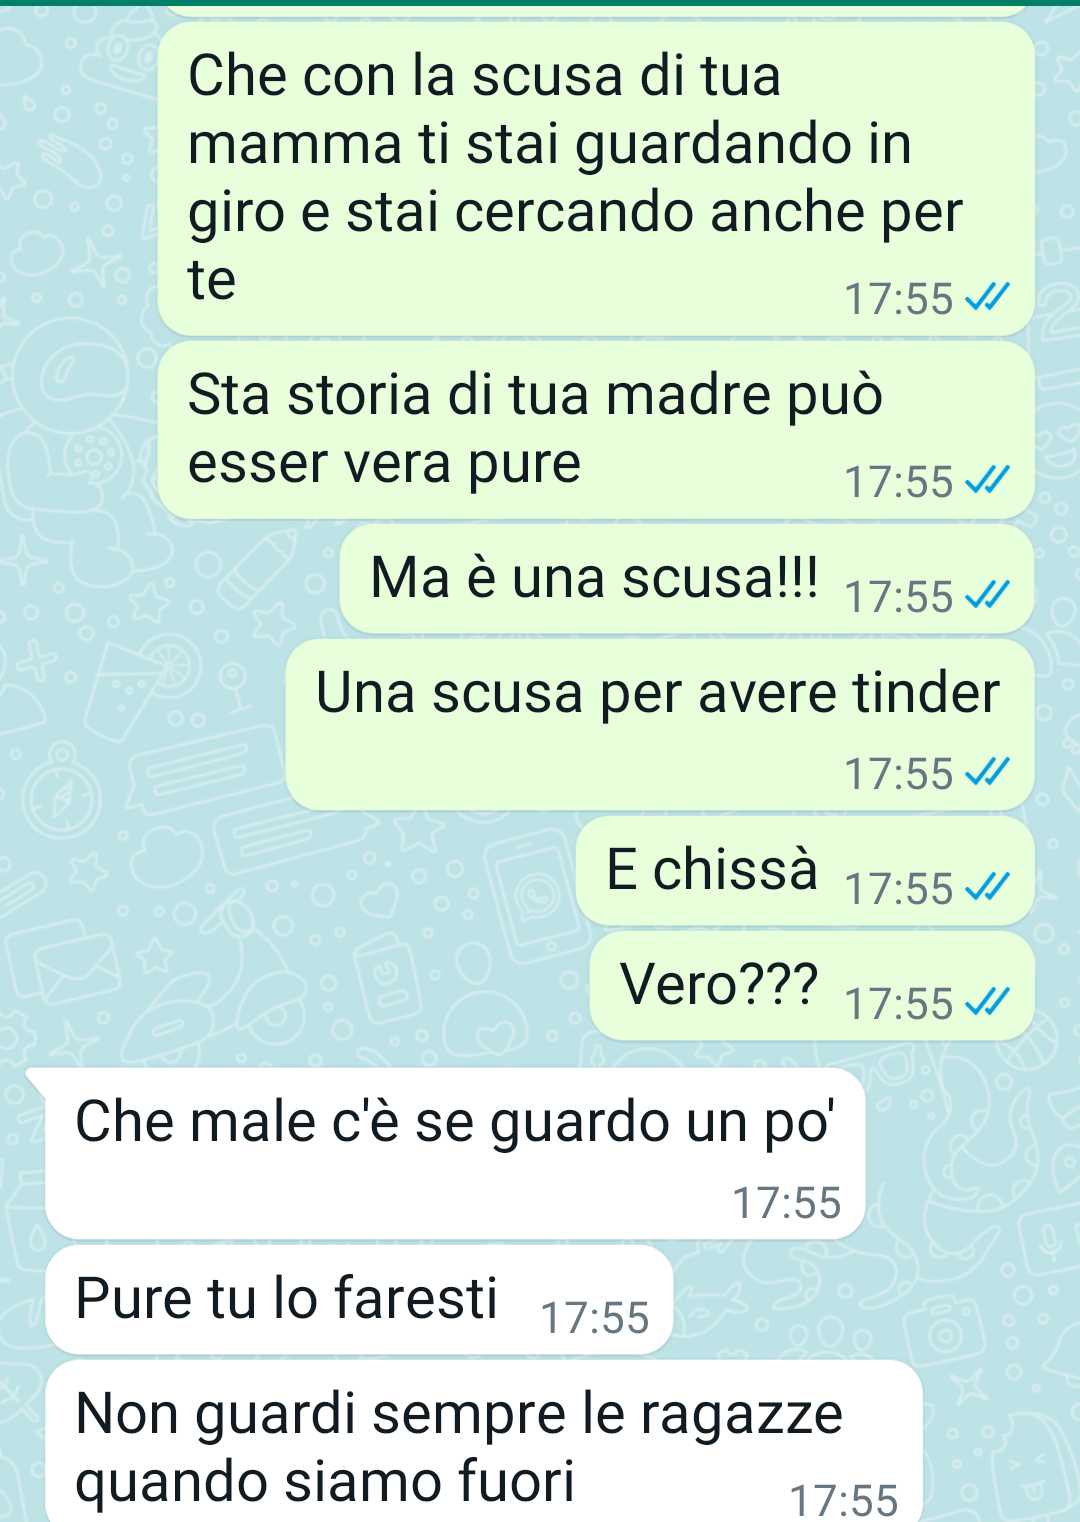Select the 'Una scusa per avere tinder' message
Screen dimensions: 1080x1522
(660, 725)
